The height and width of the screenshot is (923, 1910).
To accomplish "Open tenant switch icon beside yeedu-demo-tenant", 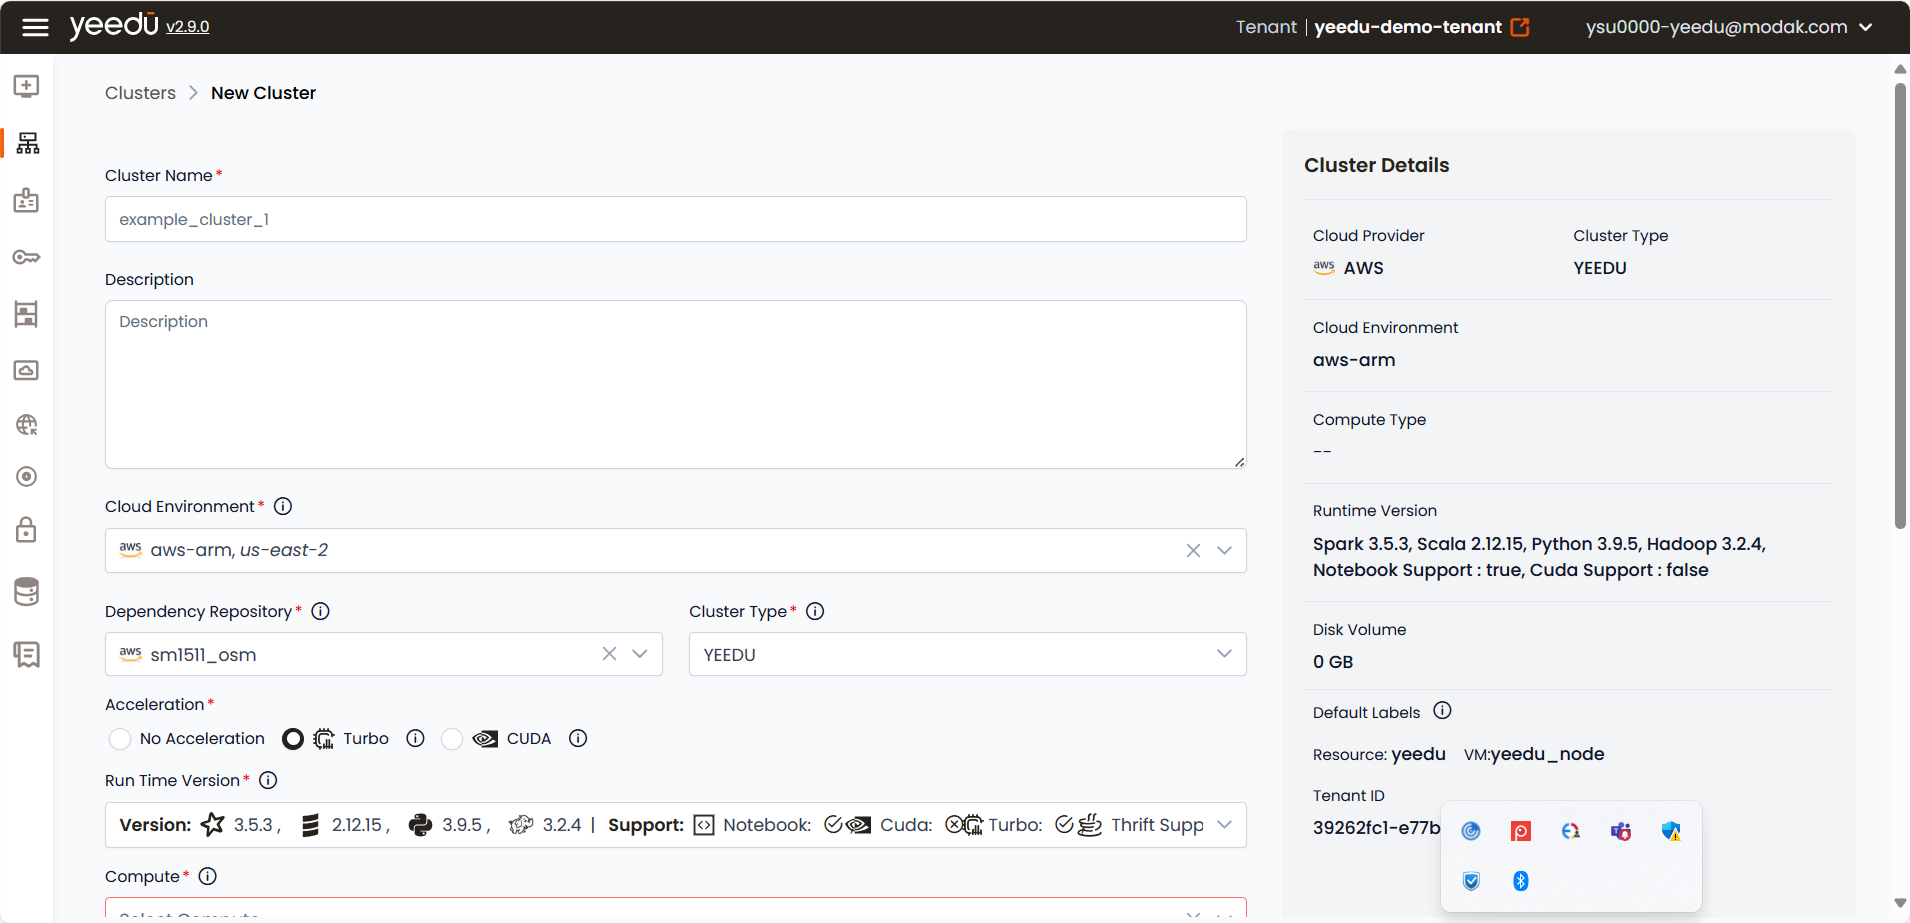I will [x=1520, y=27].
